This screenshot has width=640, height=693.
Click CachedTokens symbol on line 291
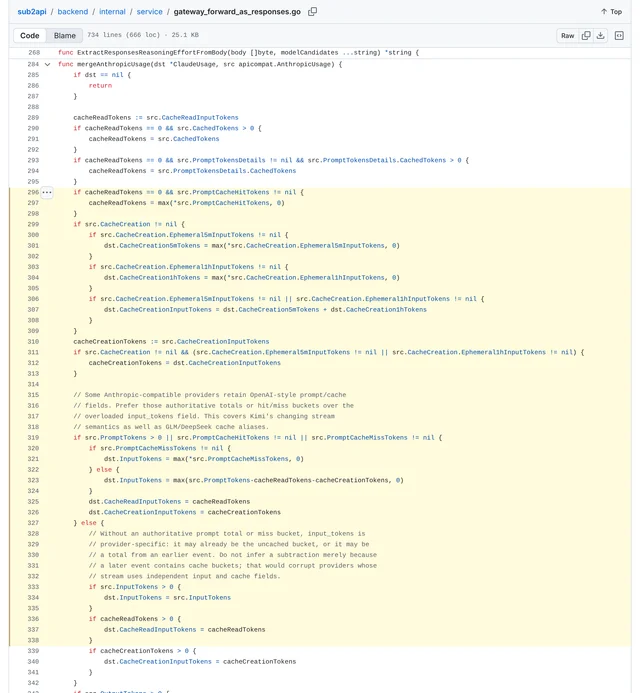(196, 139)
